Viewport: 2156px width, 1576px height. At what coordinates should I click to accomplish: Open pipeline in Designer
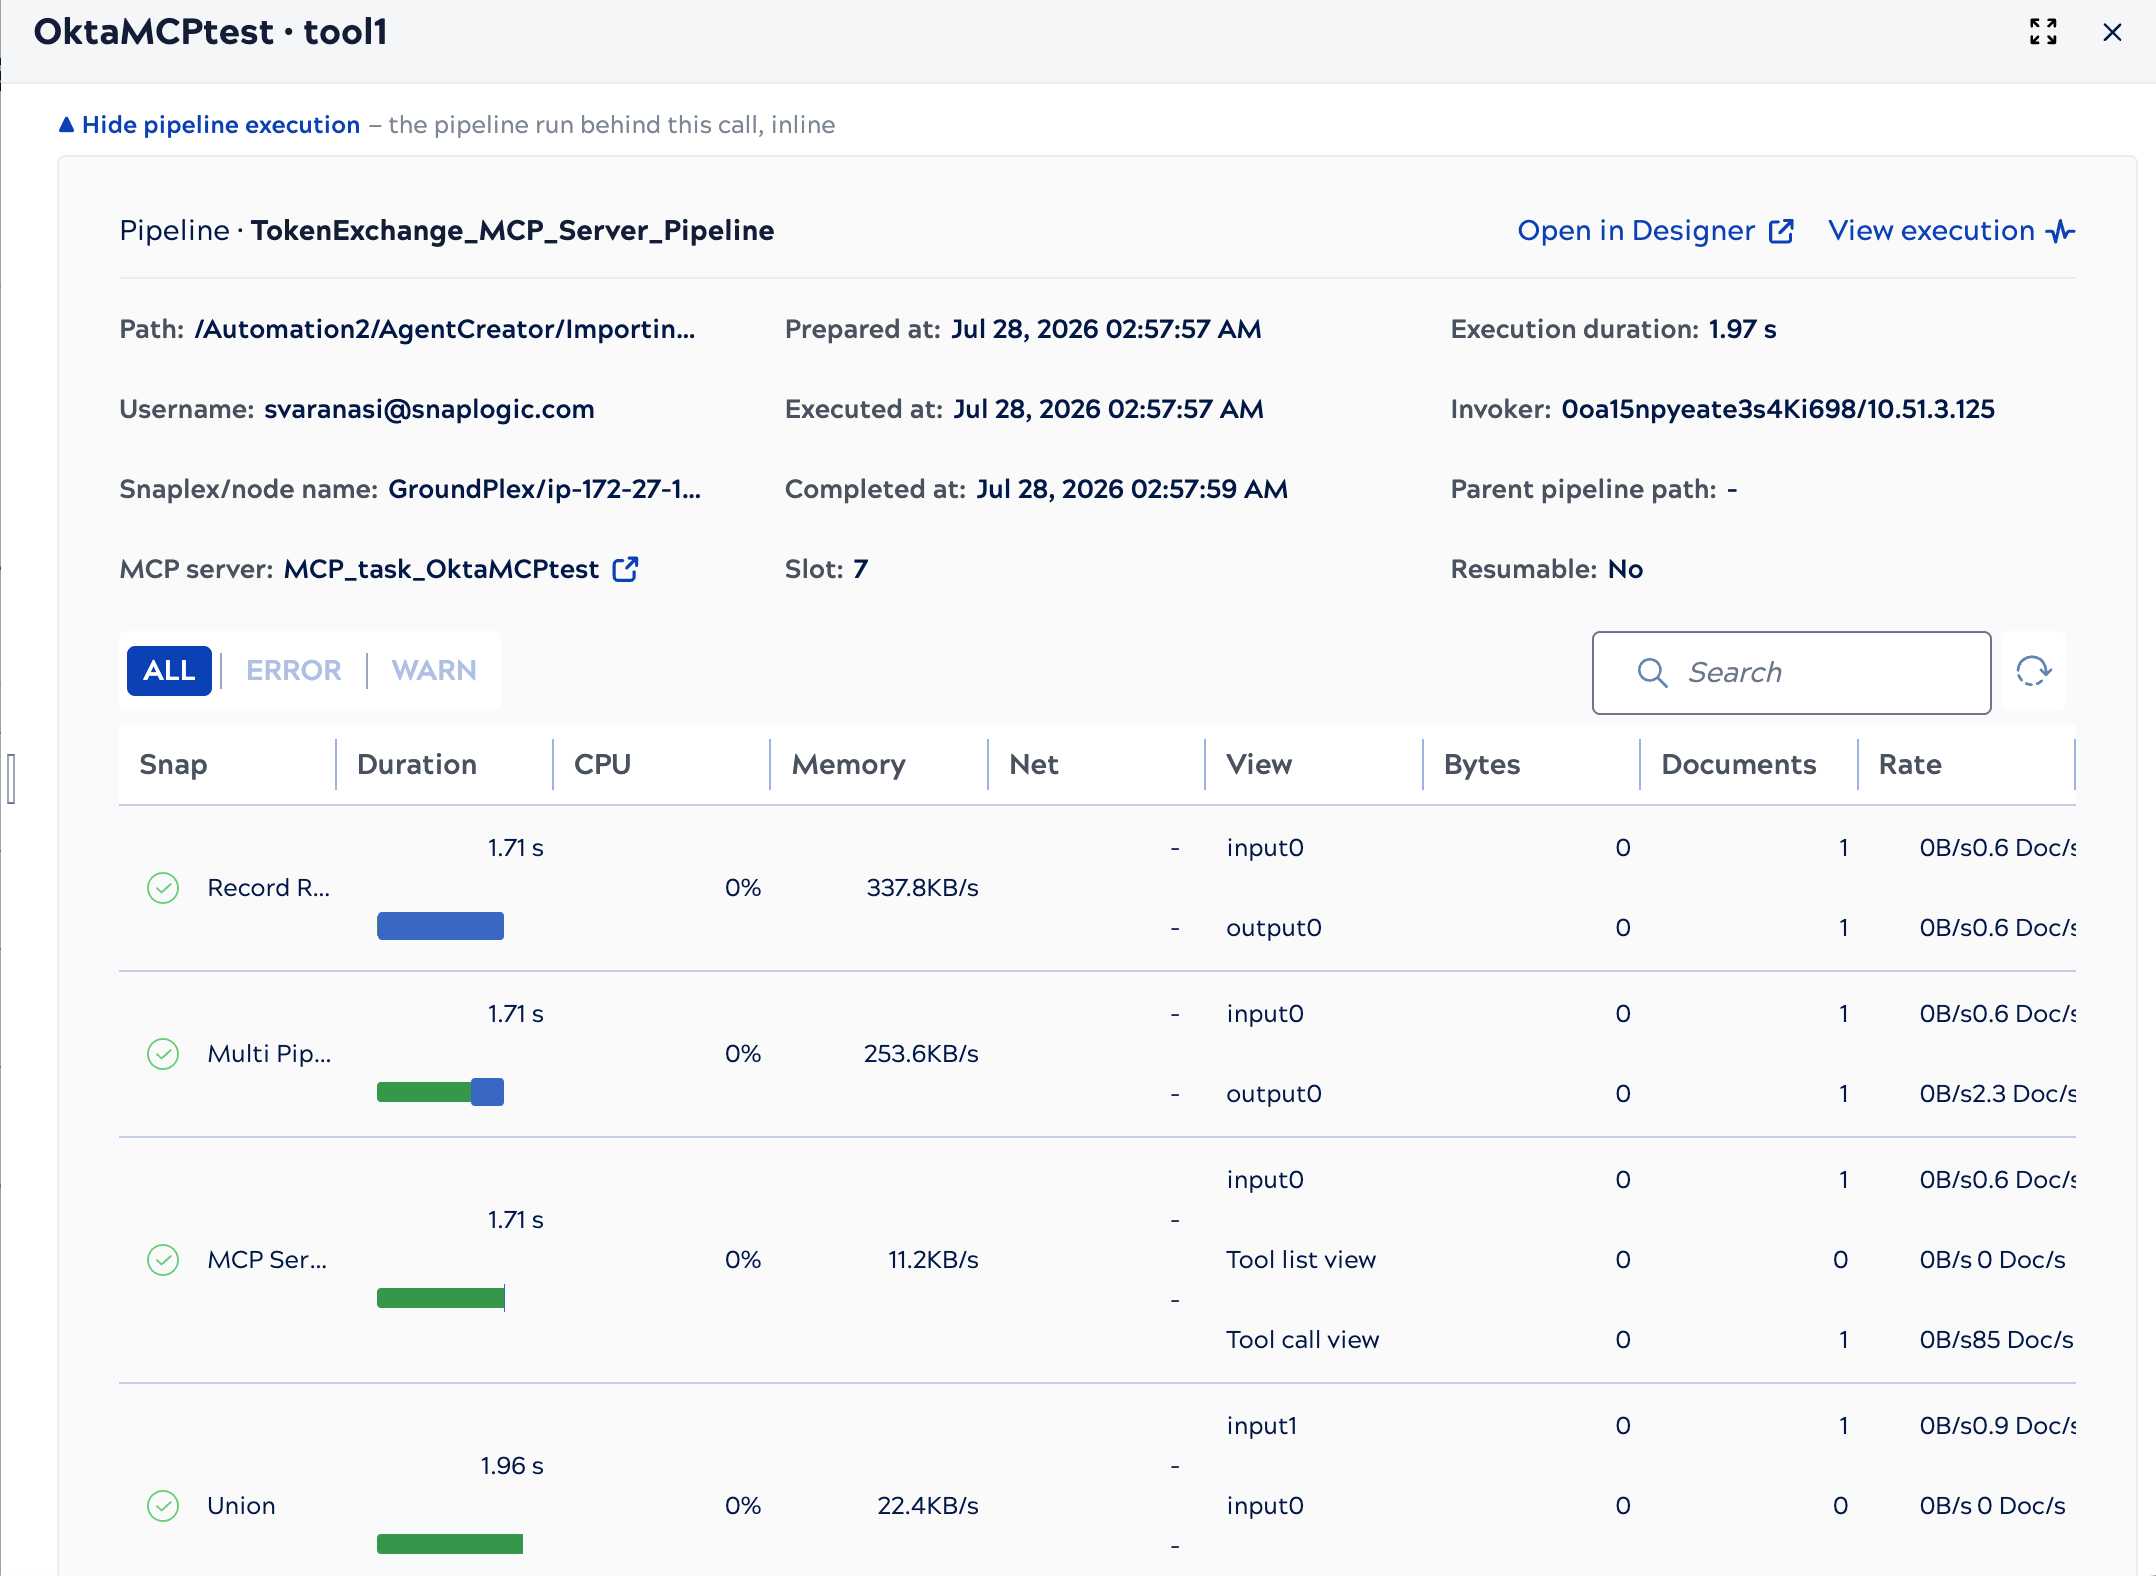coord(1636,231)
